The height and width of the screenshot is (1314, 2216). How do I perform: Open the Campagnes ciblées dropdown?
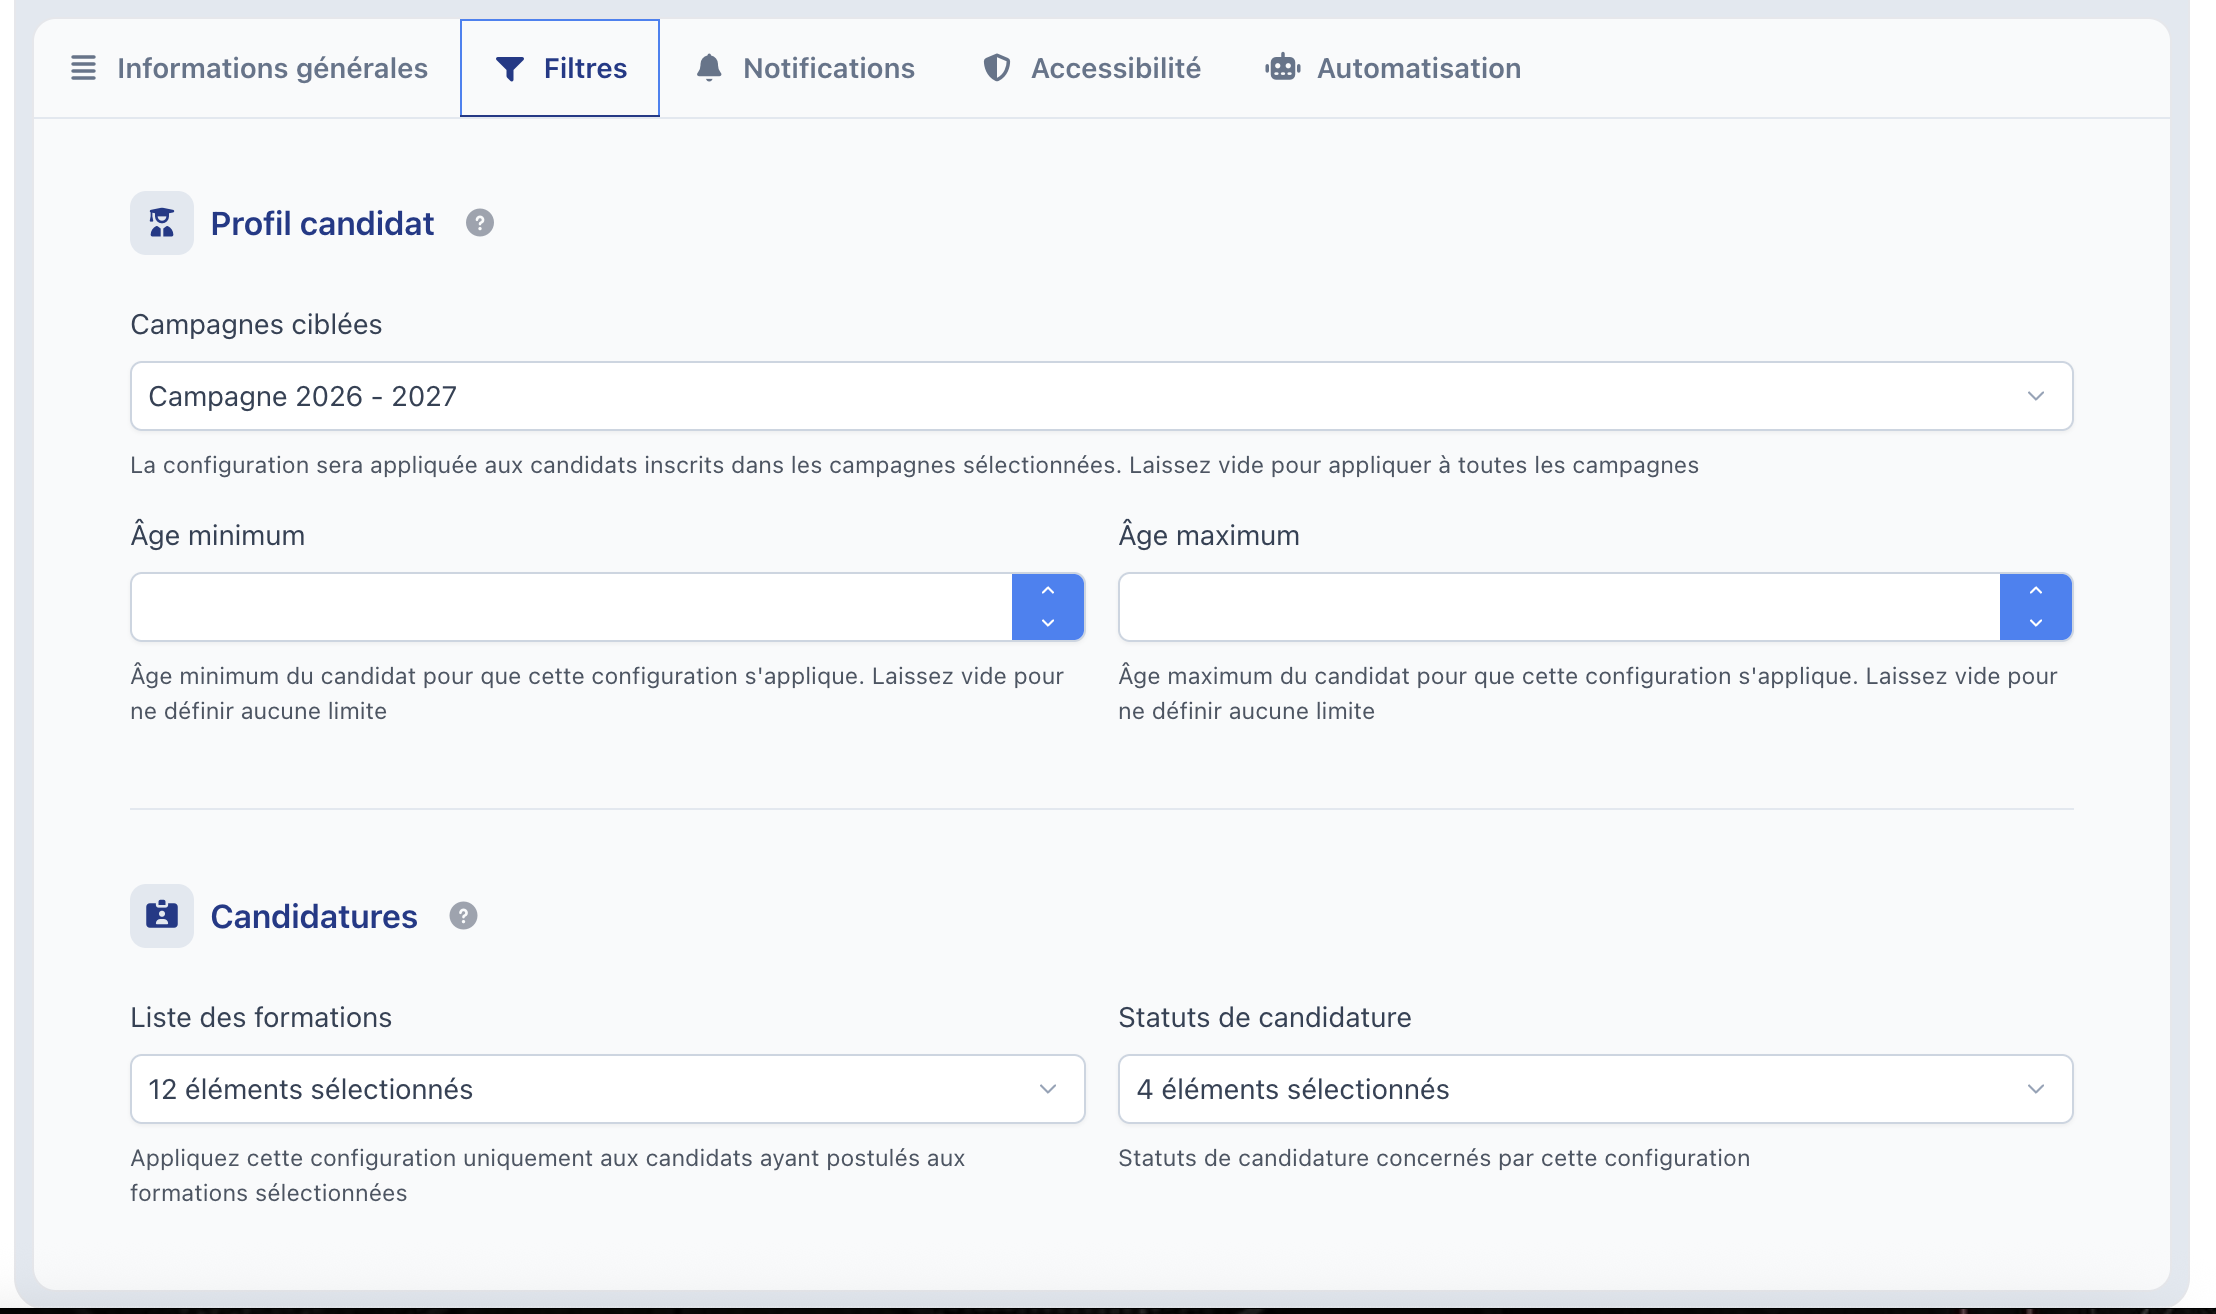click(1101, 396)
